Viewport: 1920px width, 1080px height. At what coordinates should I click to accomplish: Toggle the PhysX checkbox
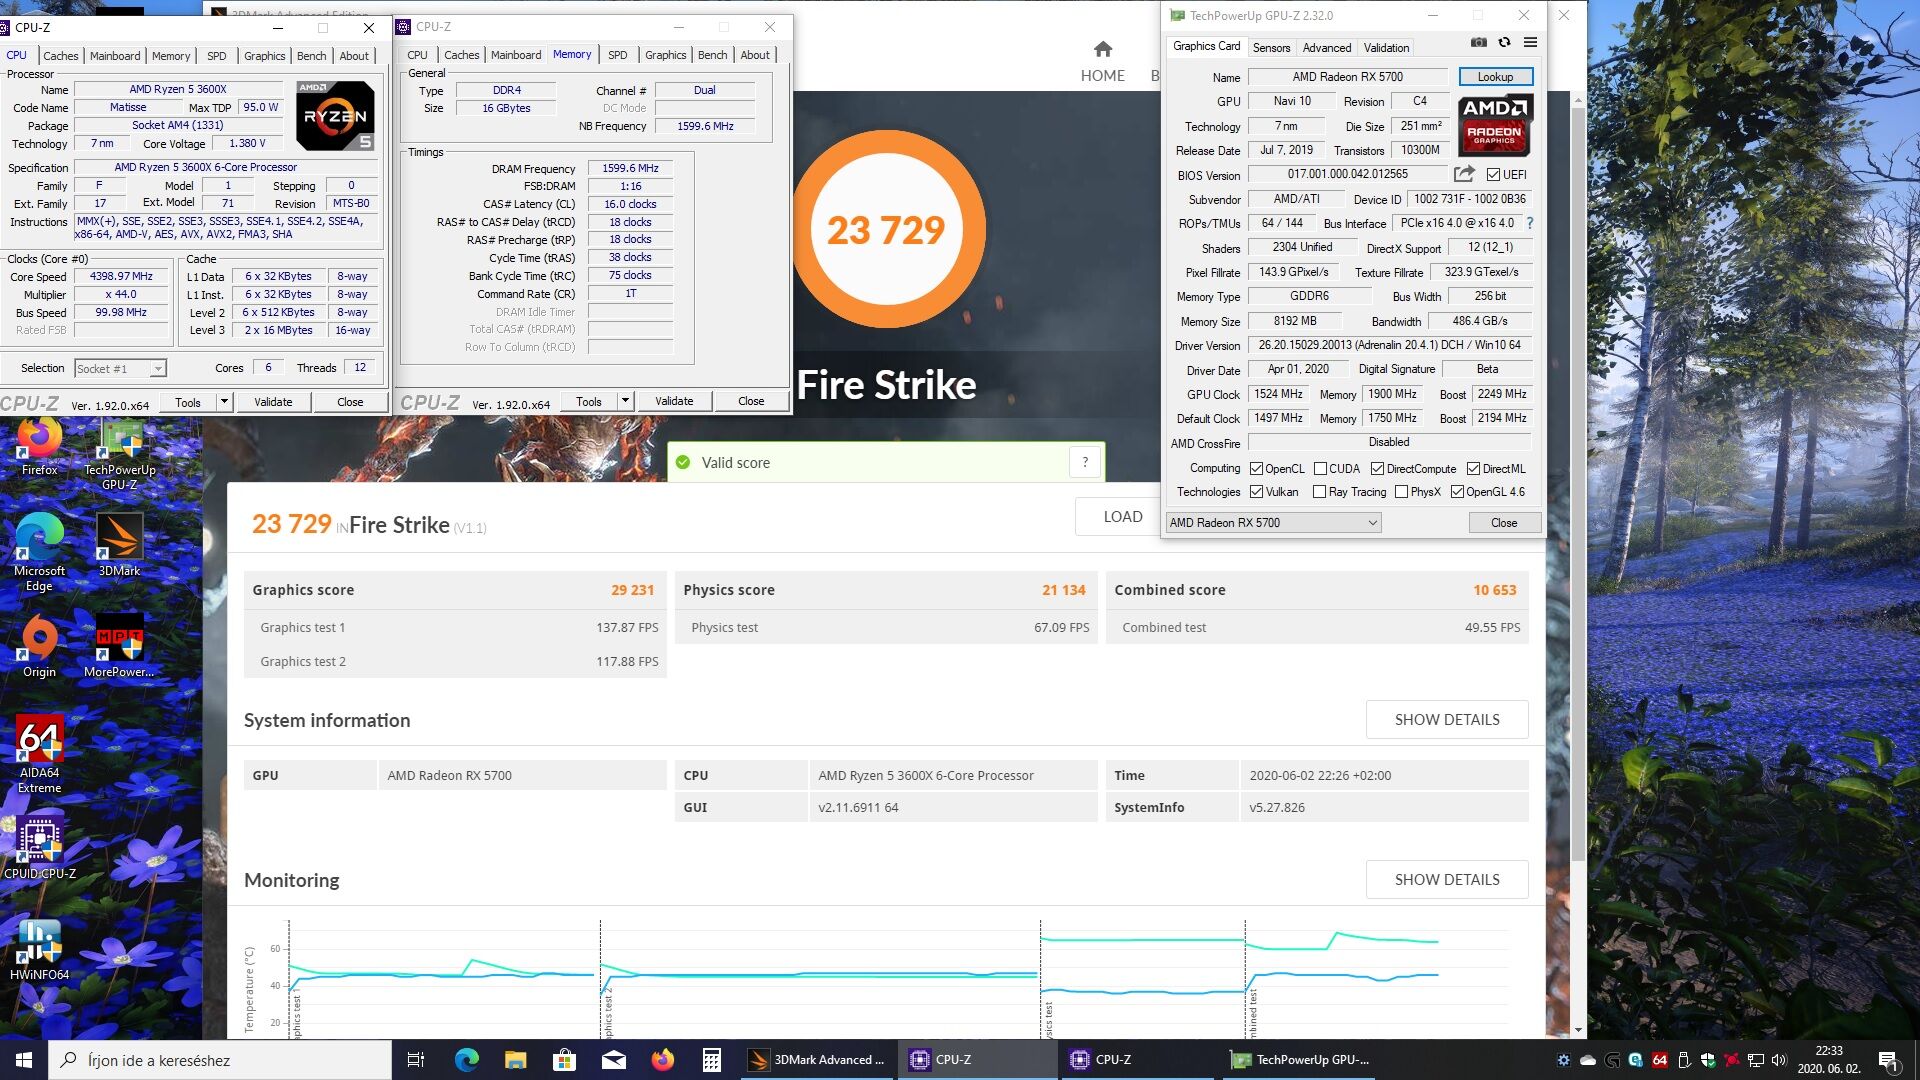coord(1402,492)
